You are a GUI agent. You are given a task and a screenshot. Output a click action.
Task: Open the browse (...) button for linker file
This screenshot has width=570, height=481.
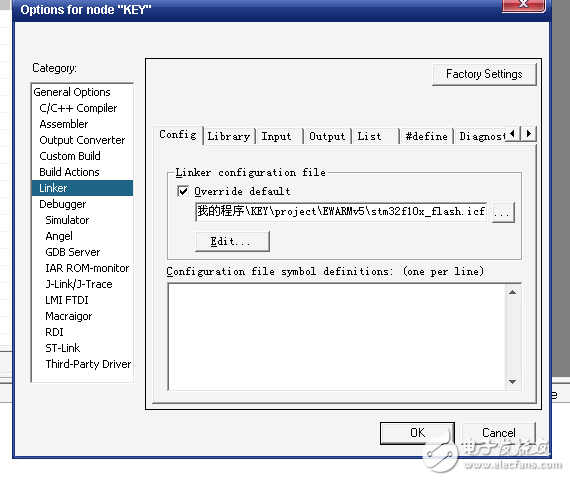[x=503, y=212]
